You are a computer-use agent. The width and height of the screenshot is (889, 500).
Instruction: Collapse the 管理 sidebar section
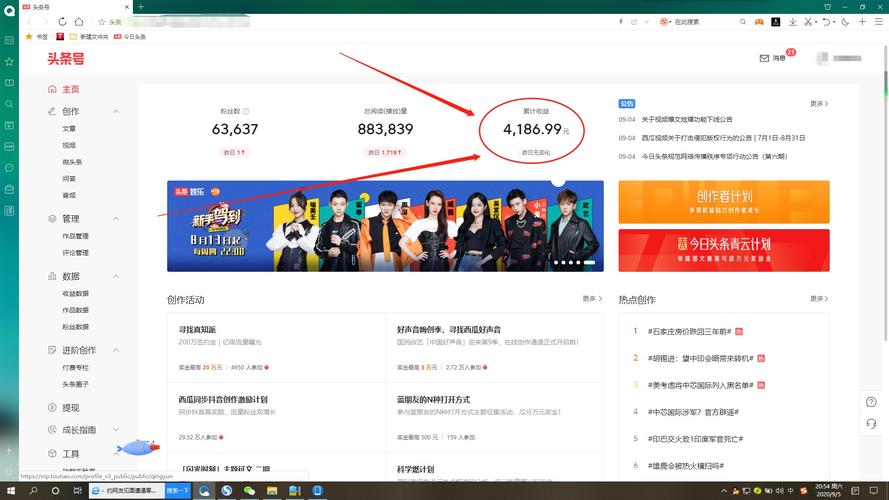[x=116, y=218]
